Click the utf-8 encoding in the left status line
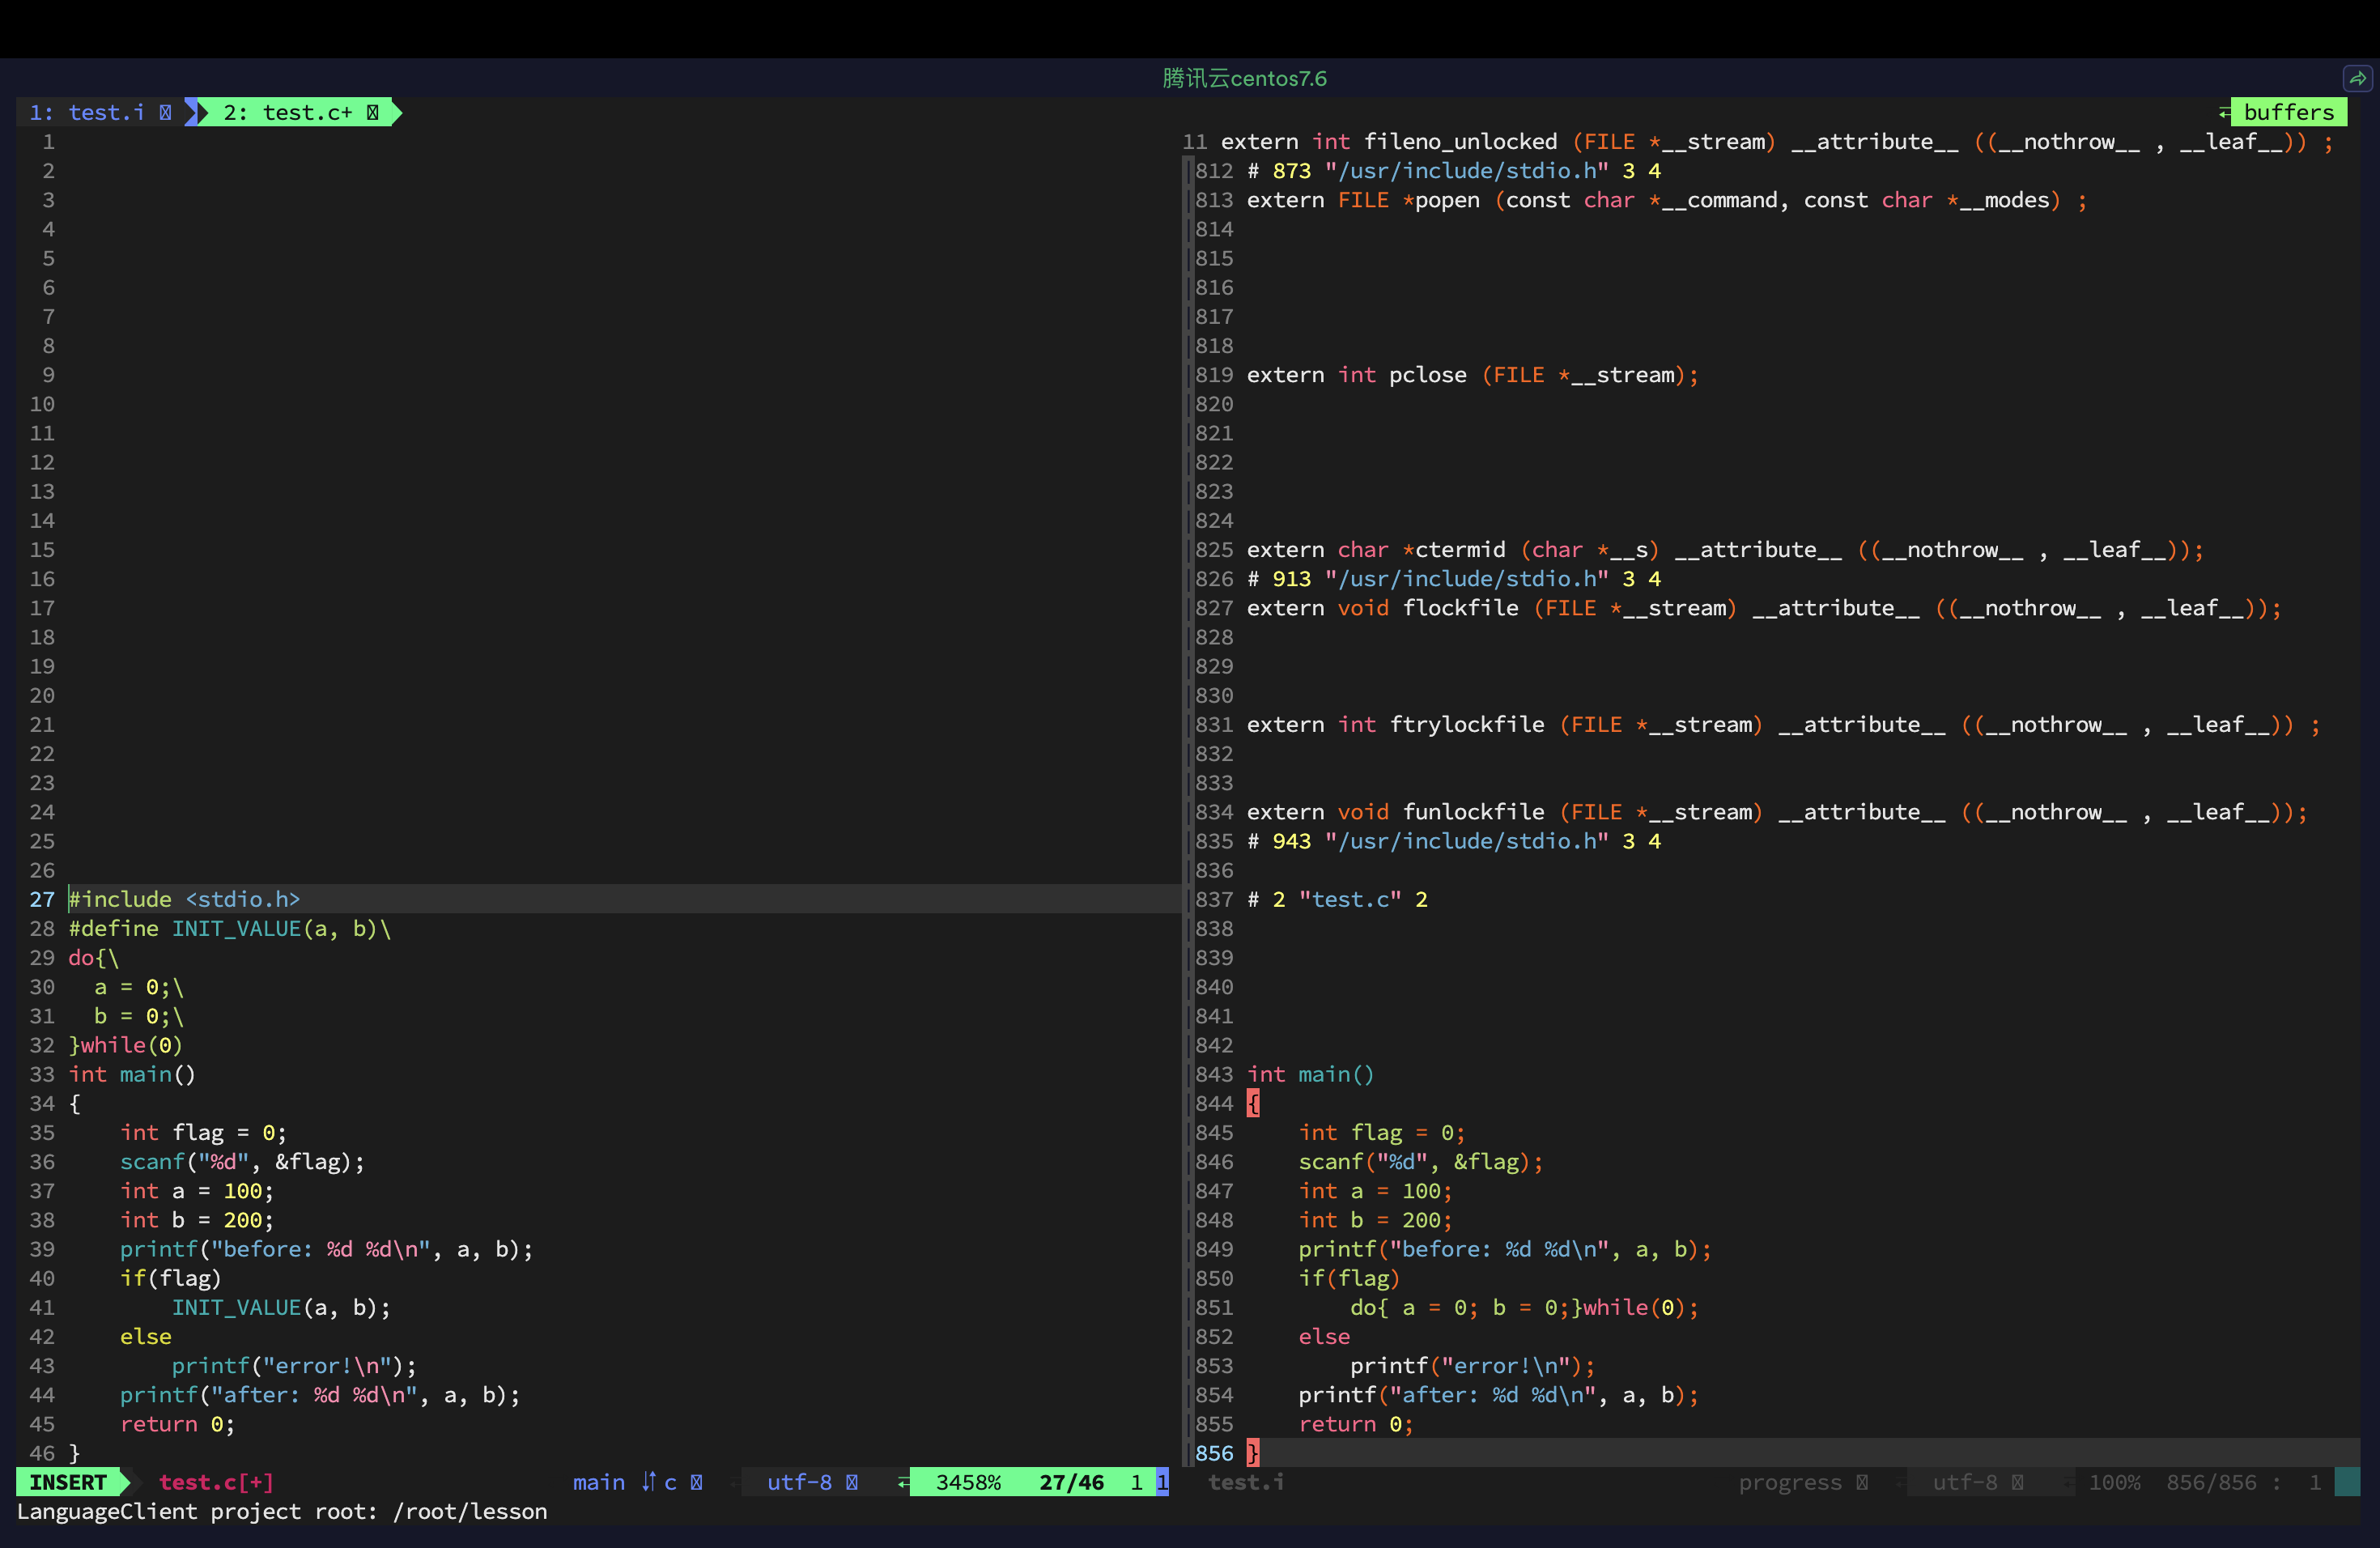The height and width of the screenshot is (1548, 2380). tap(799, 1482)
